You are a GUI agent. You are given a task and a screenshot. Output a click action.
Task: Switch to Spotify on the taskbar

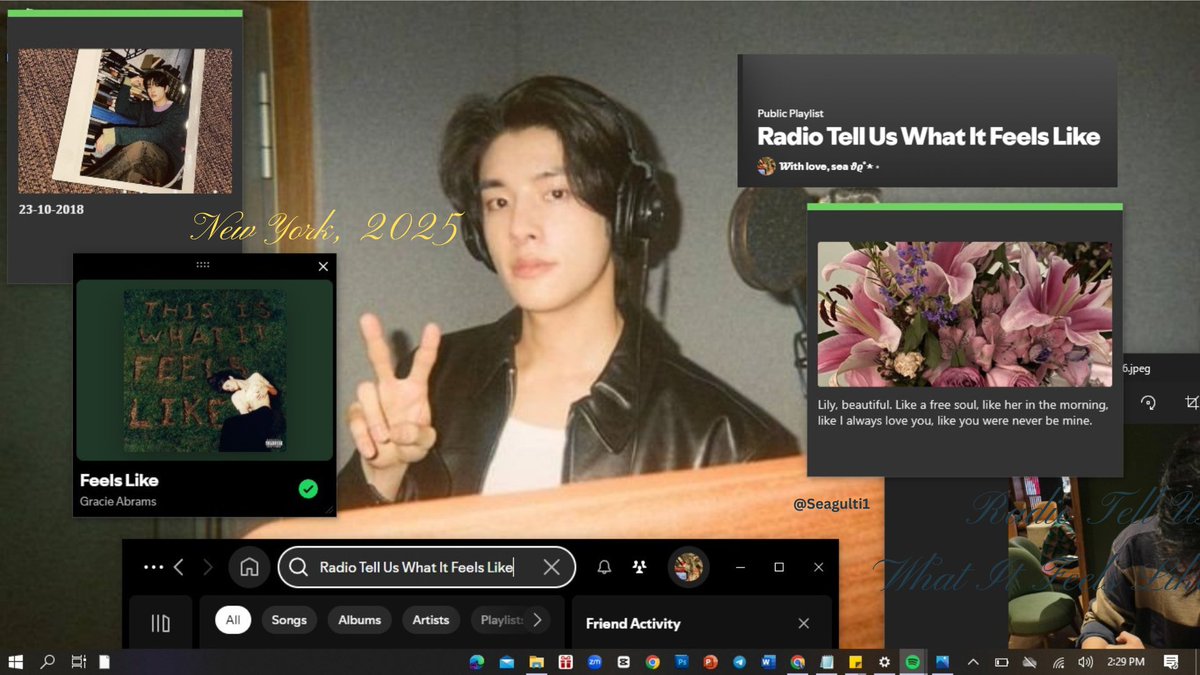tap(913, 662)
